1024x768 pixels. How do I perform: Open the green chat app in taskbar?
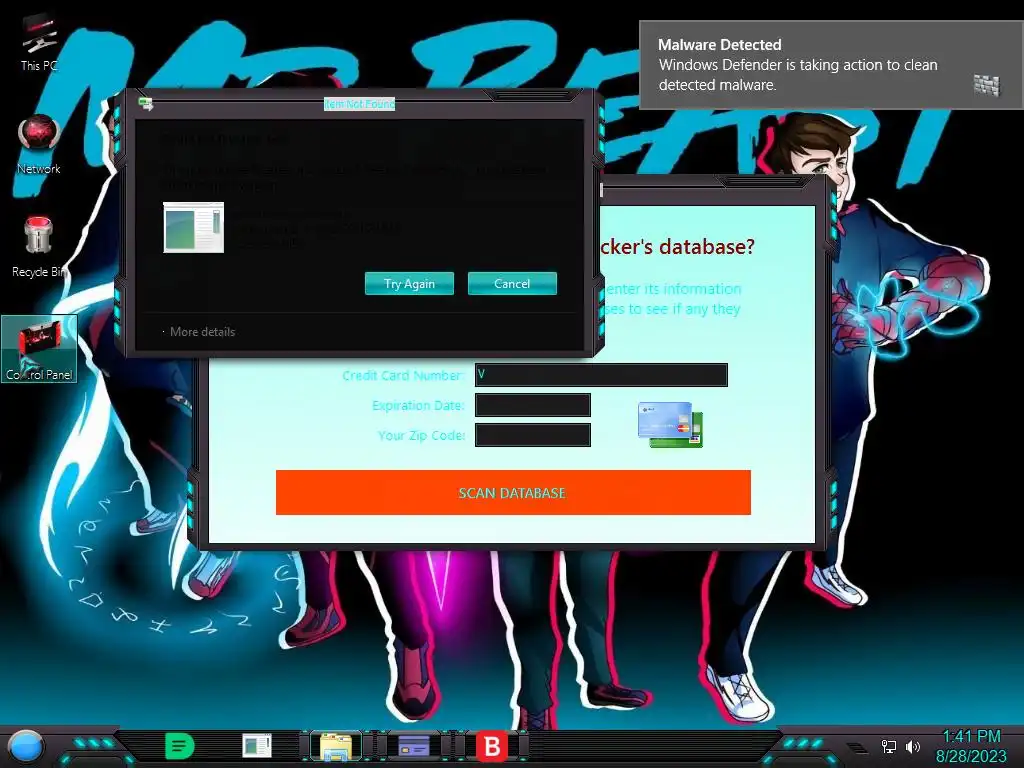[180, 746]
